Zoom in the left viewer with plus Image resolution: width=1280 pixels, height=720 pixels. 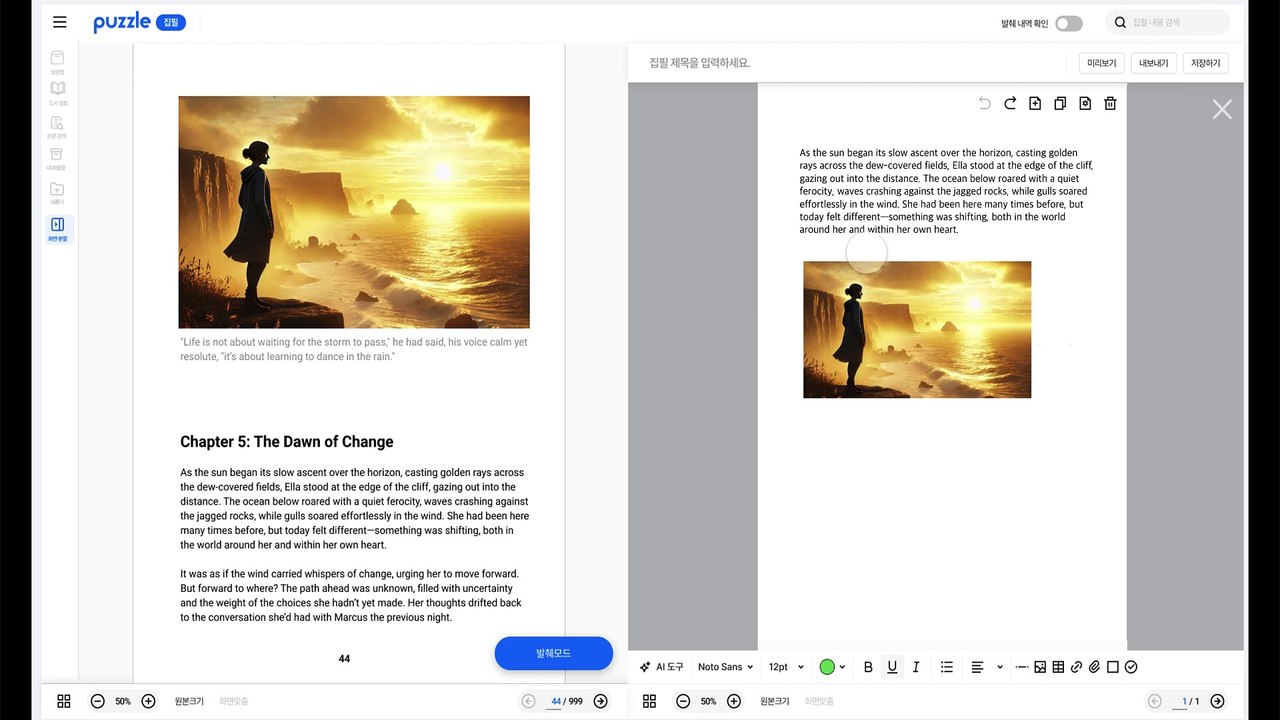coord(148,701)
